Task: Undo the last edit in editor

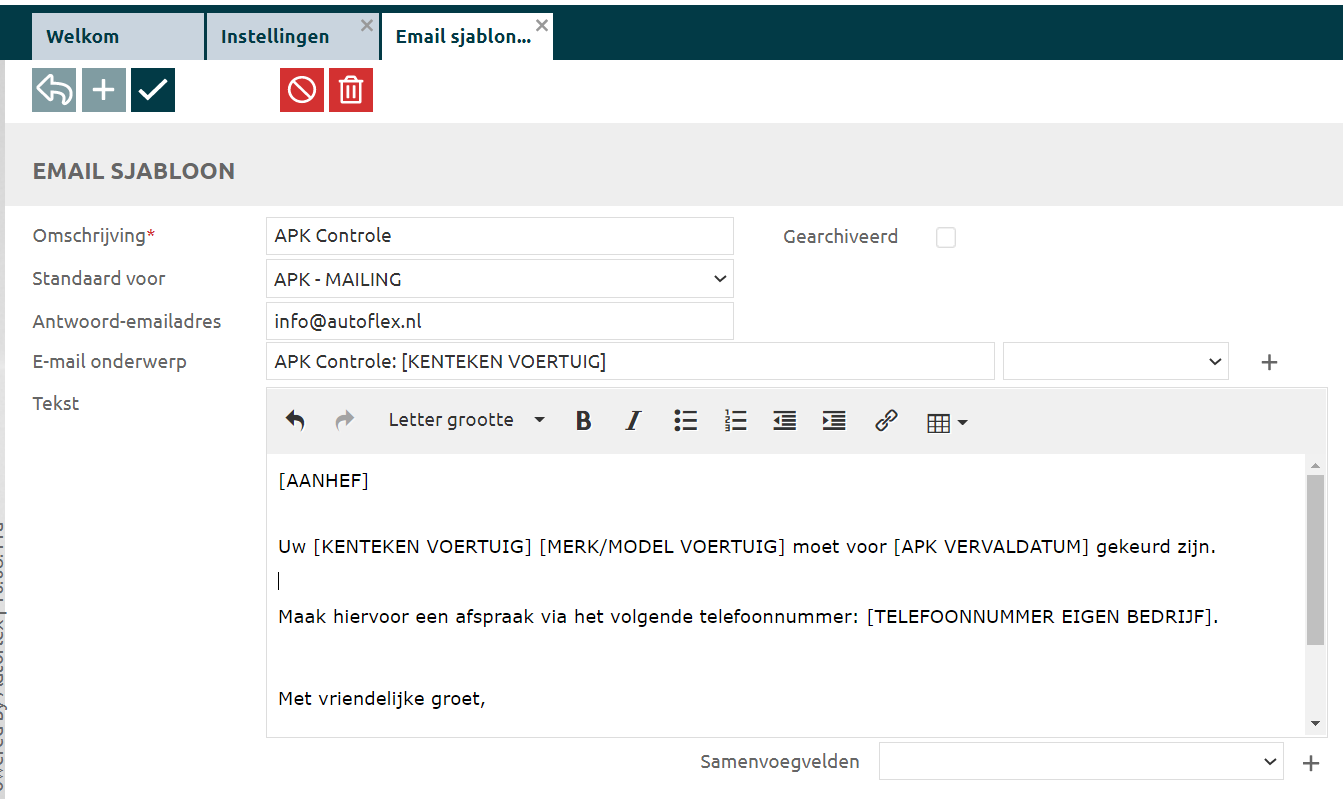Action: [295, 421]
